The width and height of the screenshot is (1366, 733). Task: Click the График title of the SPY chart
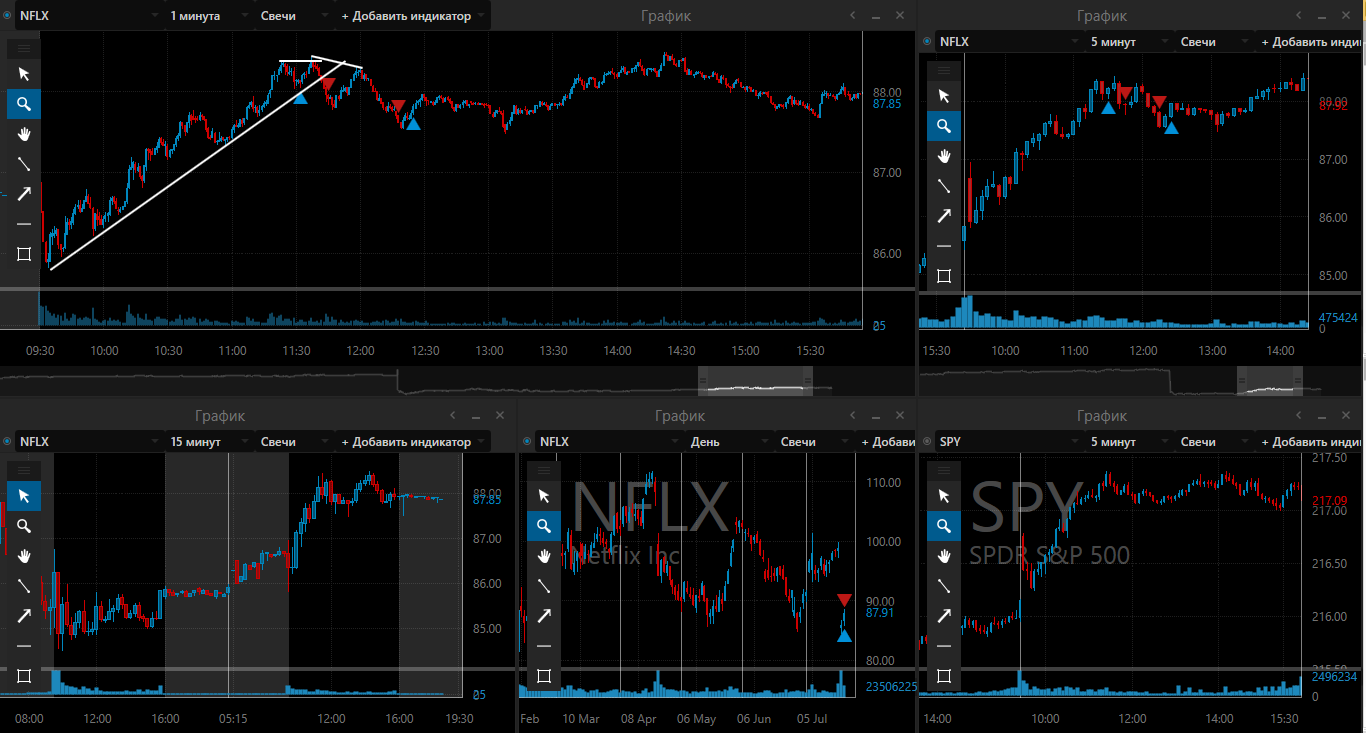[1102, 416]
